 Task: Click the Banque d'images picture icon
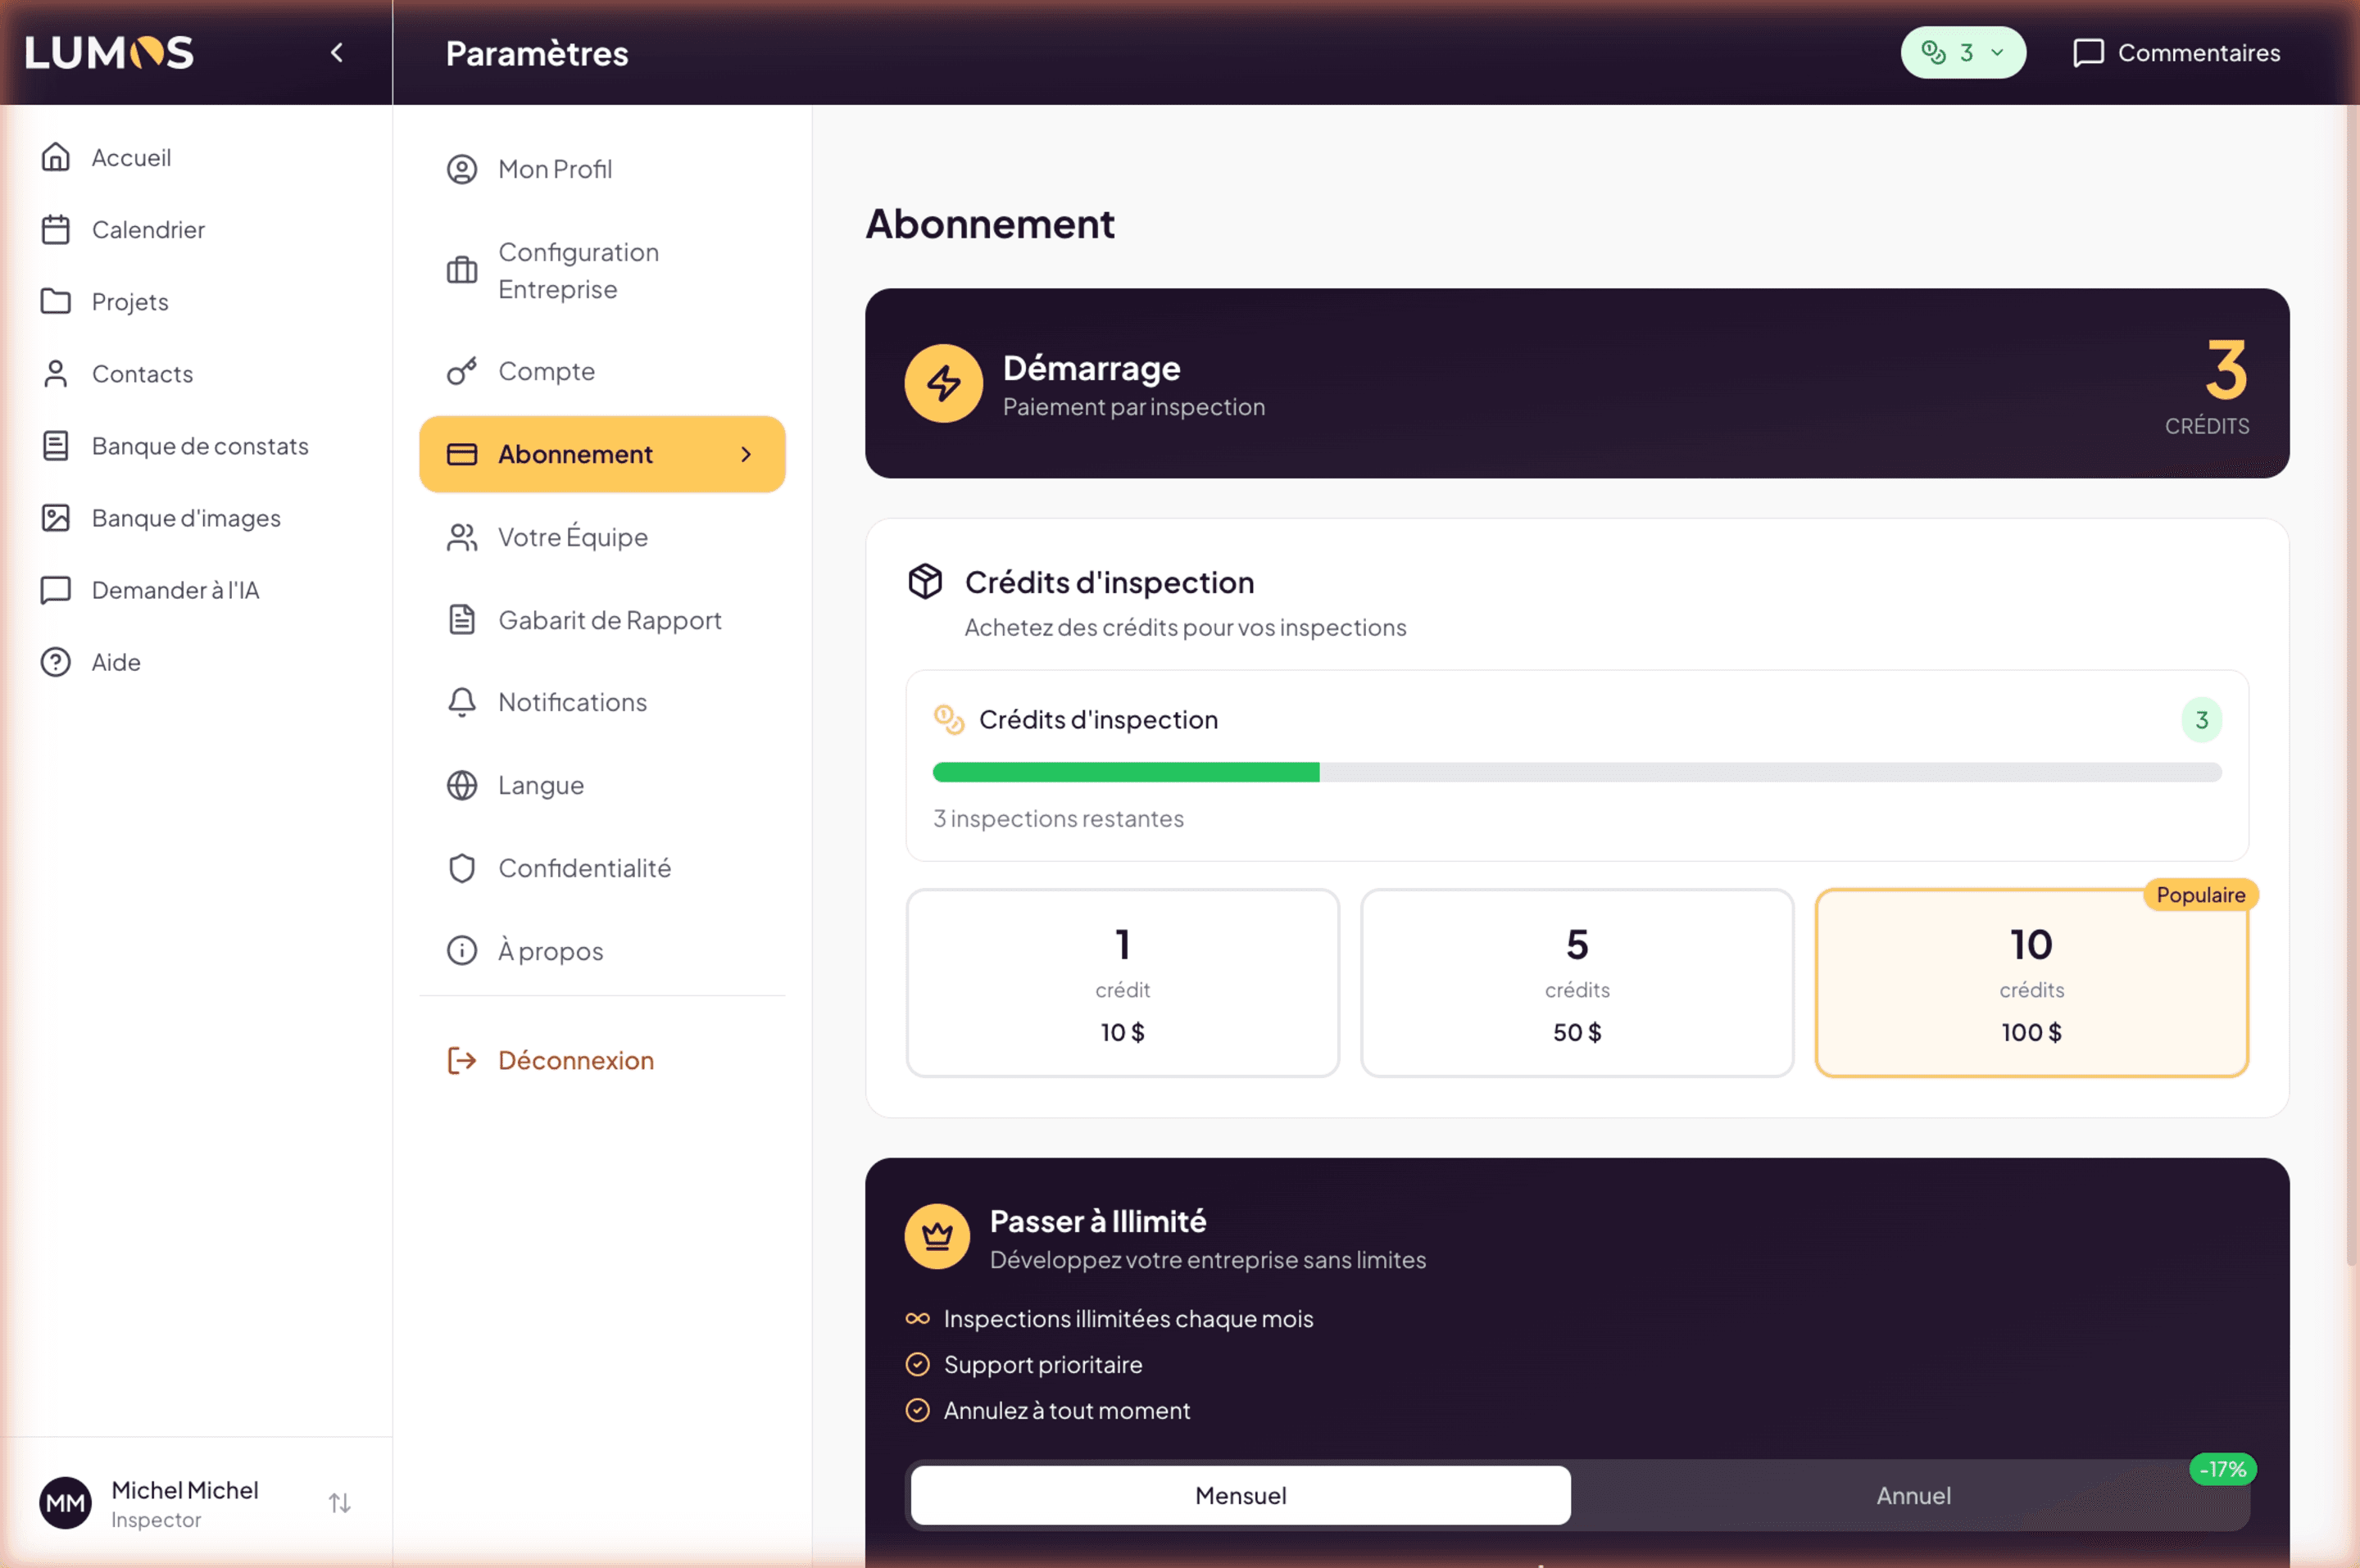coord(56,517)
